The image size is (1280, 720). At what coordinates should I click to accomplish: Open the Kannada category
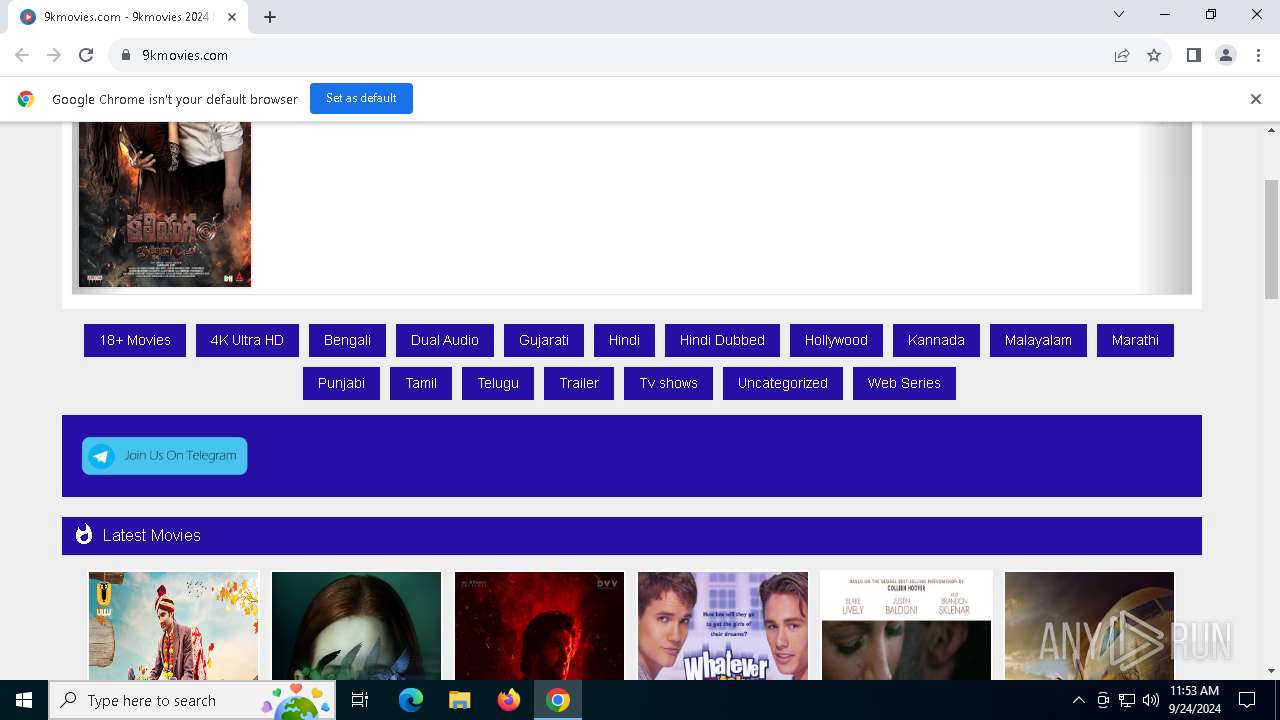point(936,340)
